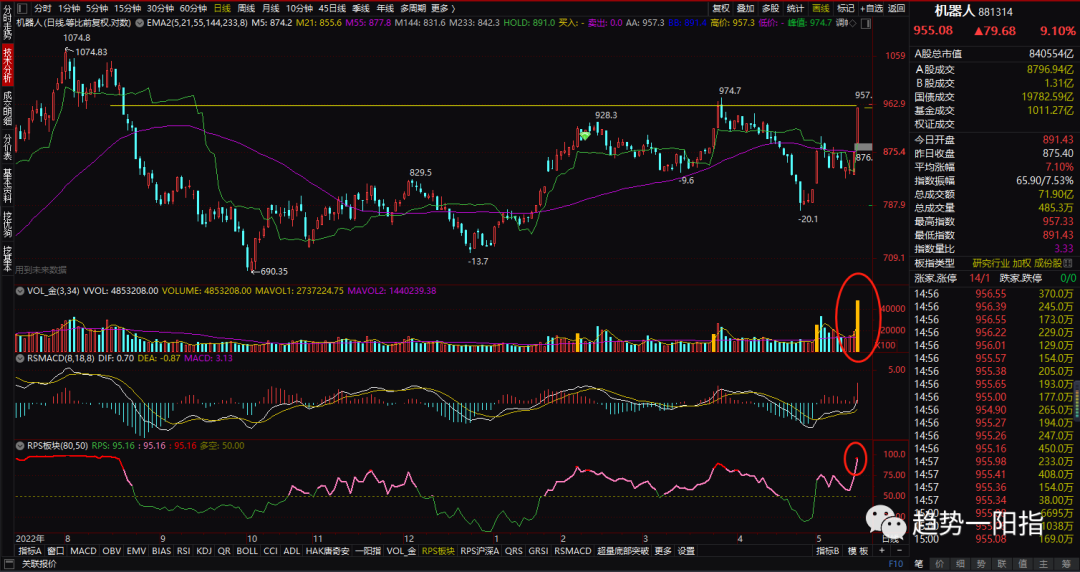
Task: Select the BIAS indicator tab
Action: click(161, 551)
